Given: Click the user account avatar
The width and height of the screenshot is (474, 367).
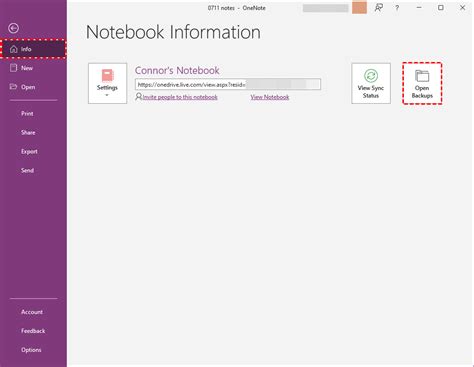Looking at the screenshot, I should coord(359,8).
